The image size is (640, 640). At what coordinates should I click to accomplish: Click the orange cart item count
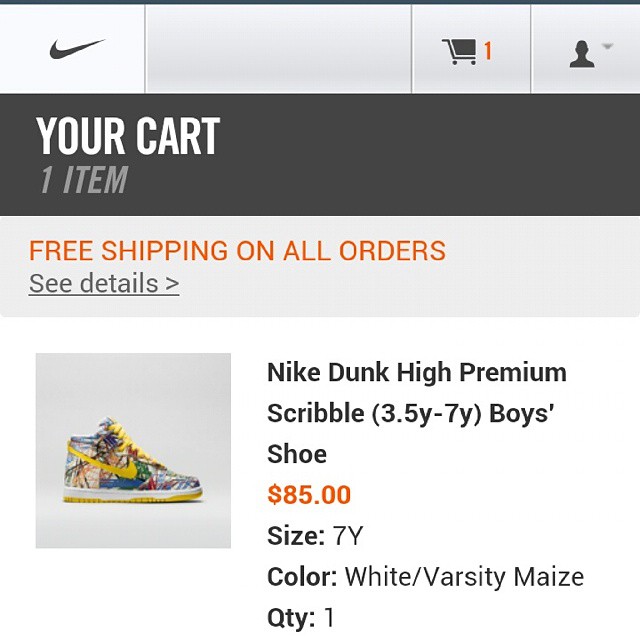(x=488, y=51)
